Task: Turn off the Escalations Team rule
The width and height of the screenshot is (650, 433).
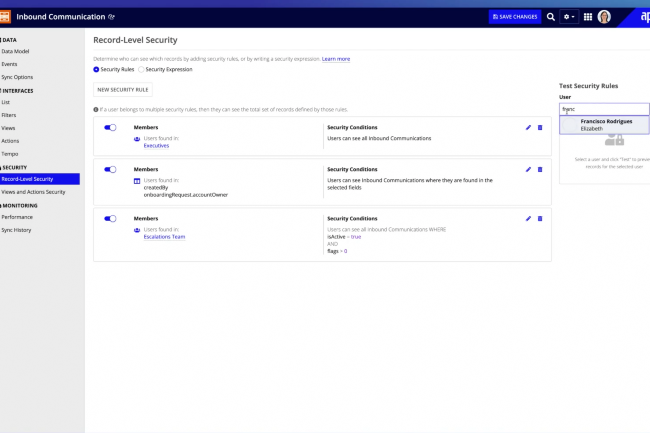Action: tap(110, 218)
